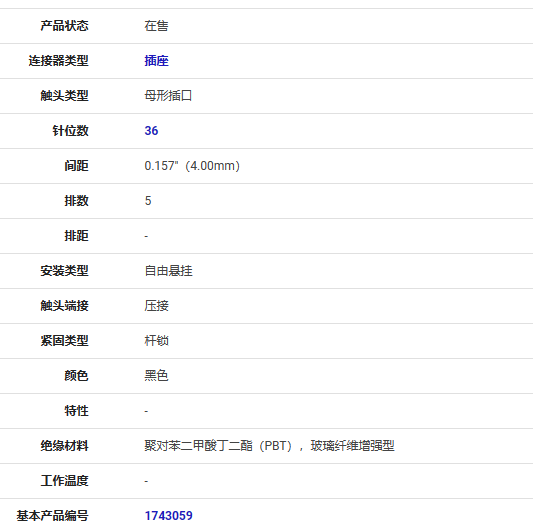Click the 自由悬挂 mounting type value
The height and width of the screenshot is (532, 533).
click(x=168, y=271)
